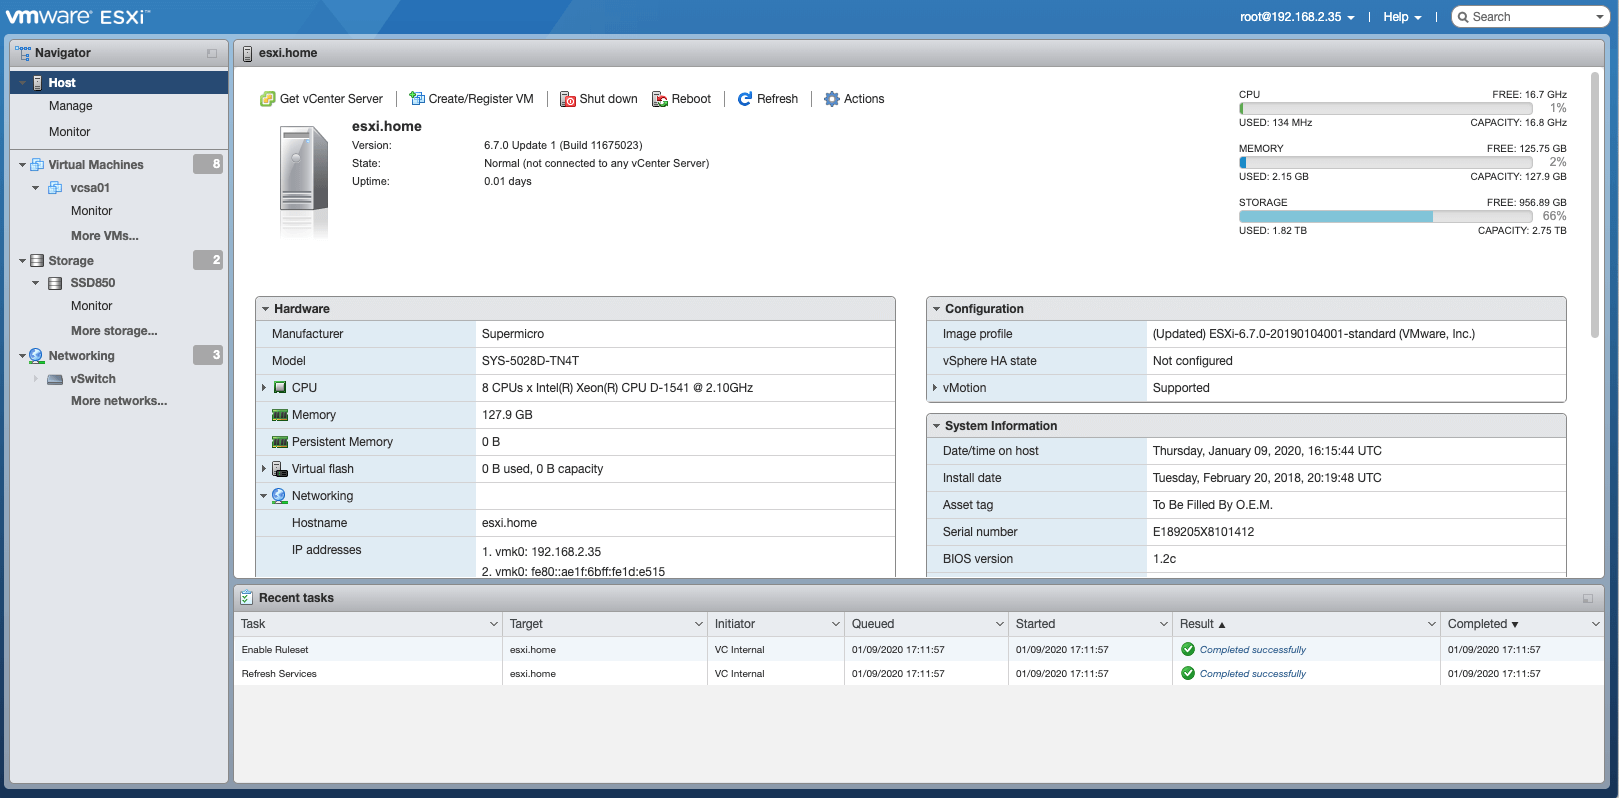Expand the vSwitch tree node
Image resolution: width=1619 pixels, height=798 pixels.
tap(36, 379)
